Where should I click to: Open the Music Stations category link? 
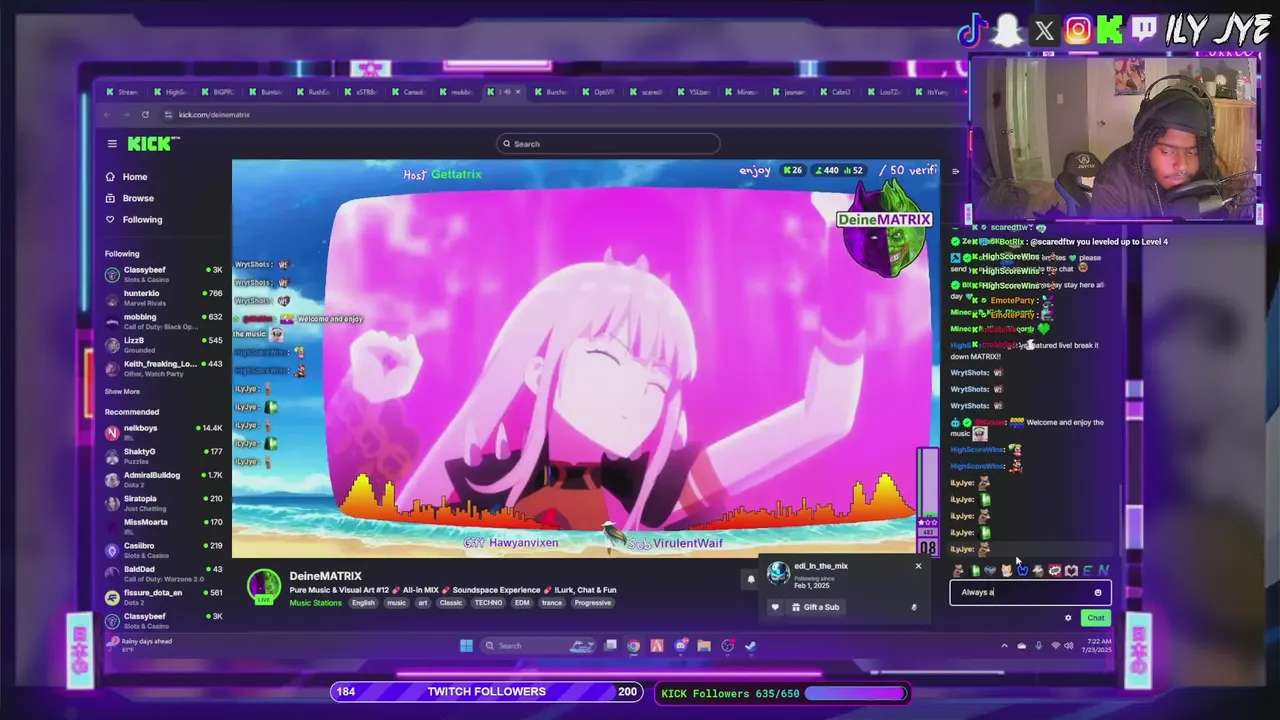[x=315, y=603]
